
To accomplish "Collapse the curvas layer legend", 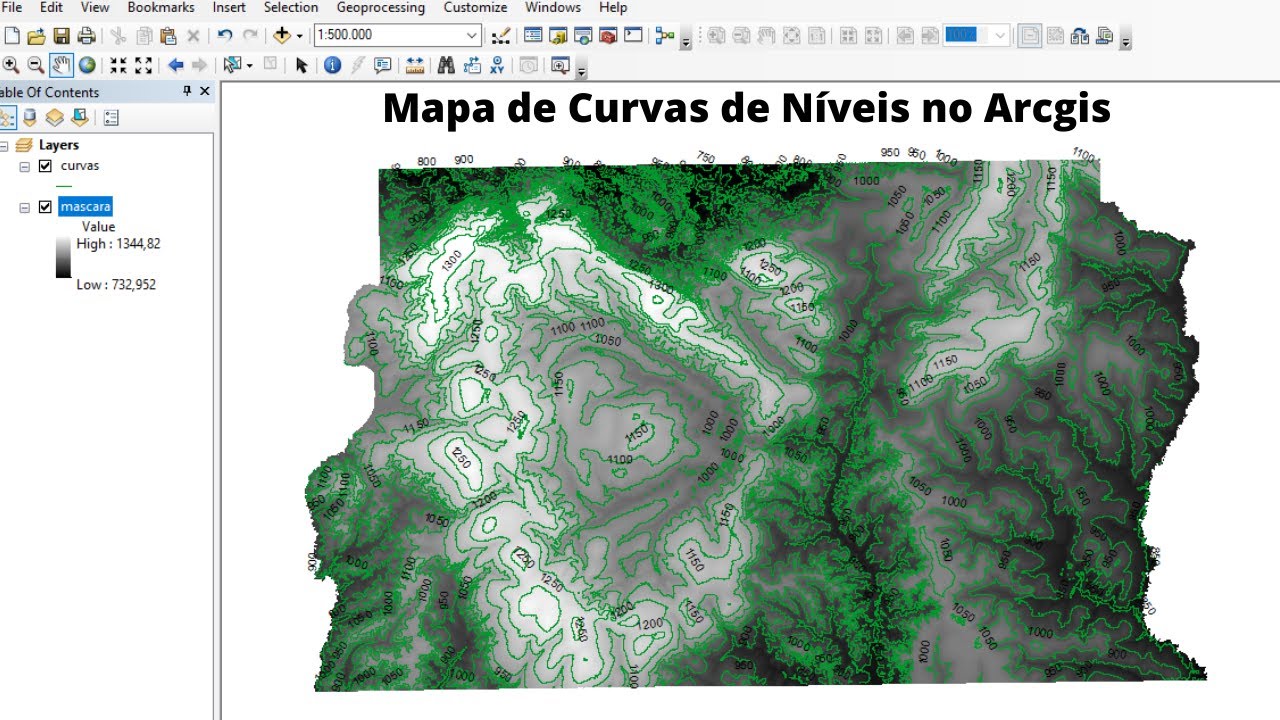I will 25,166.
